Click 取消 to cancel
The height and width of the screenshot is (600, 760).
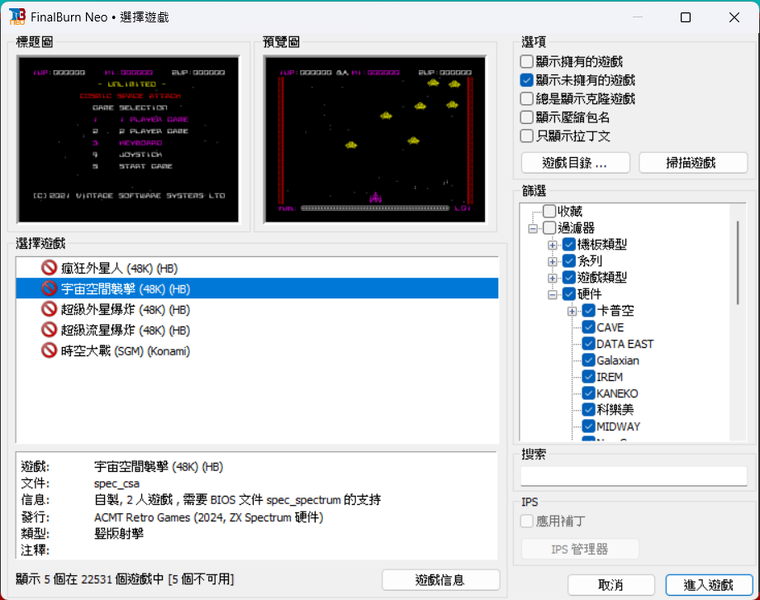[x=611, y=585]
